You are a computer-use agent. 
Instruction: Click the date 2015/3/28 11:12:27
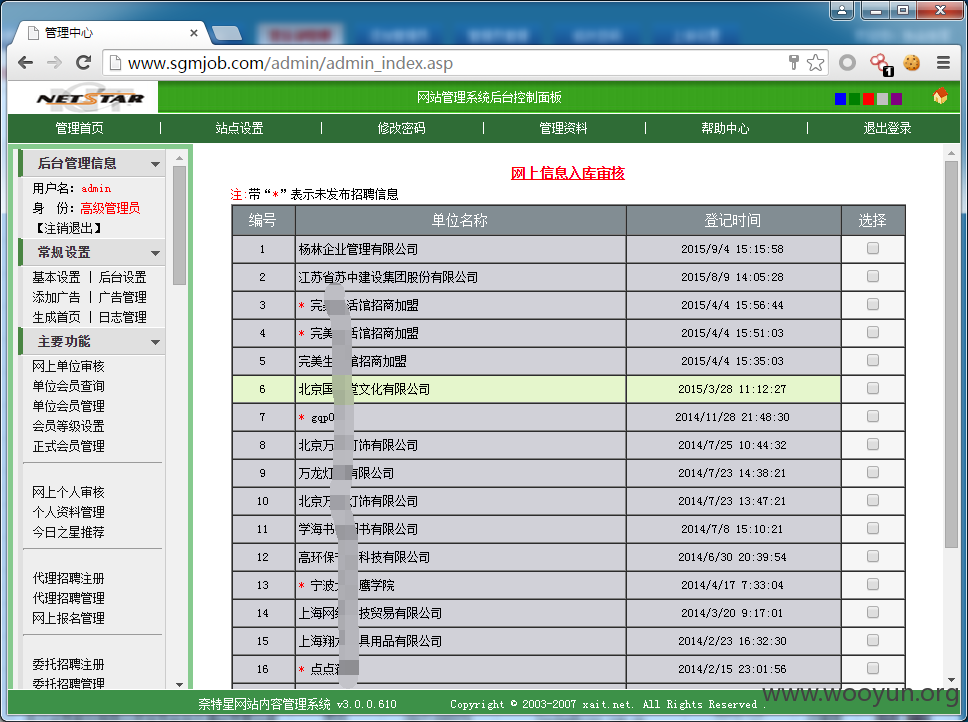pyautogui.click(x=732, y=389)
